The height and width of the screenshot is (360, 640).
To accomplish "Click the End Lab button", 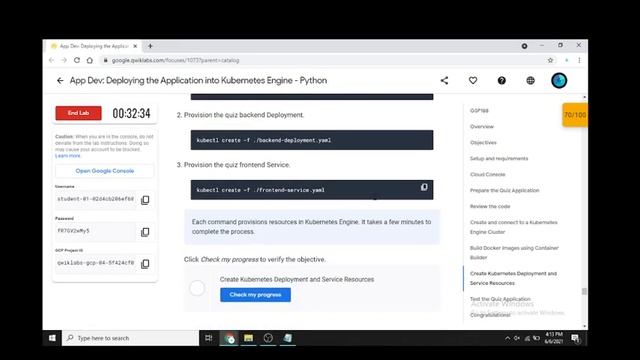I will point(78,113).
